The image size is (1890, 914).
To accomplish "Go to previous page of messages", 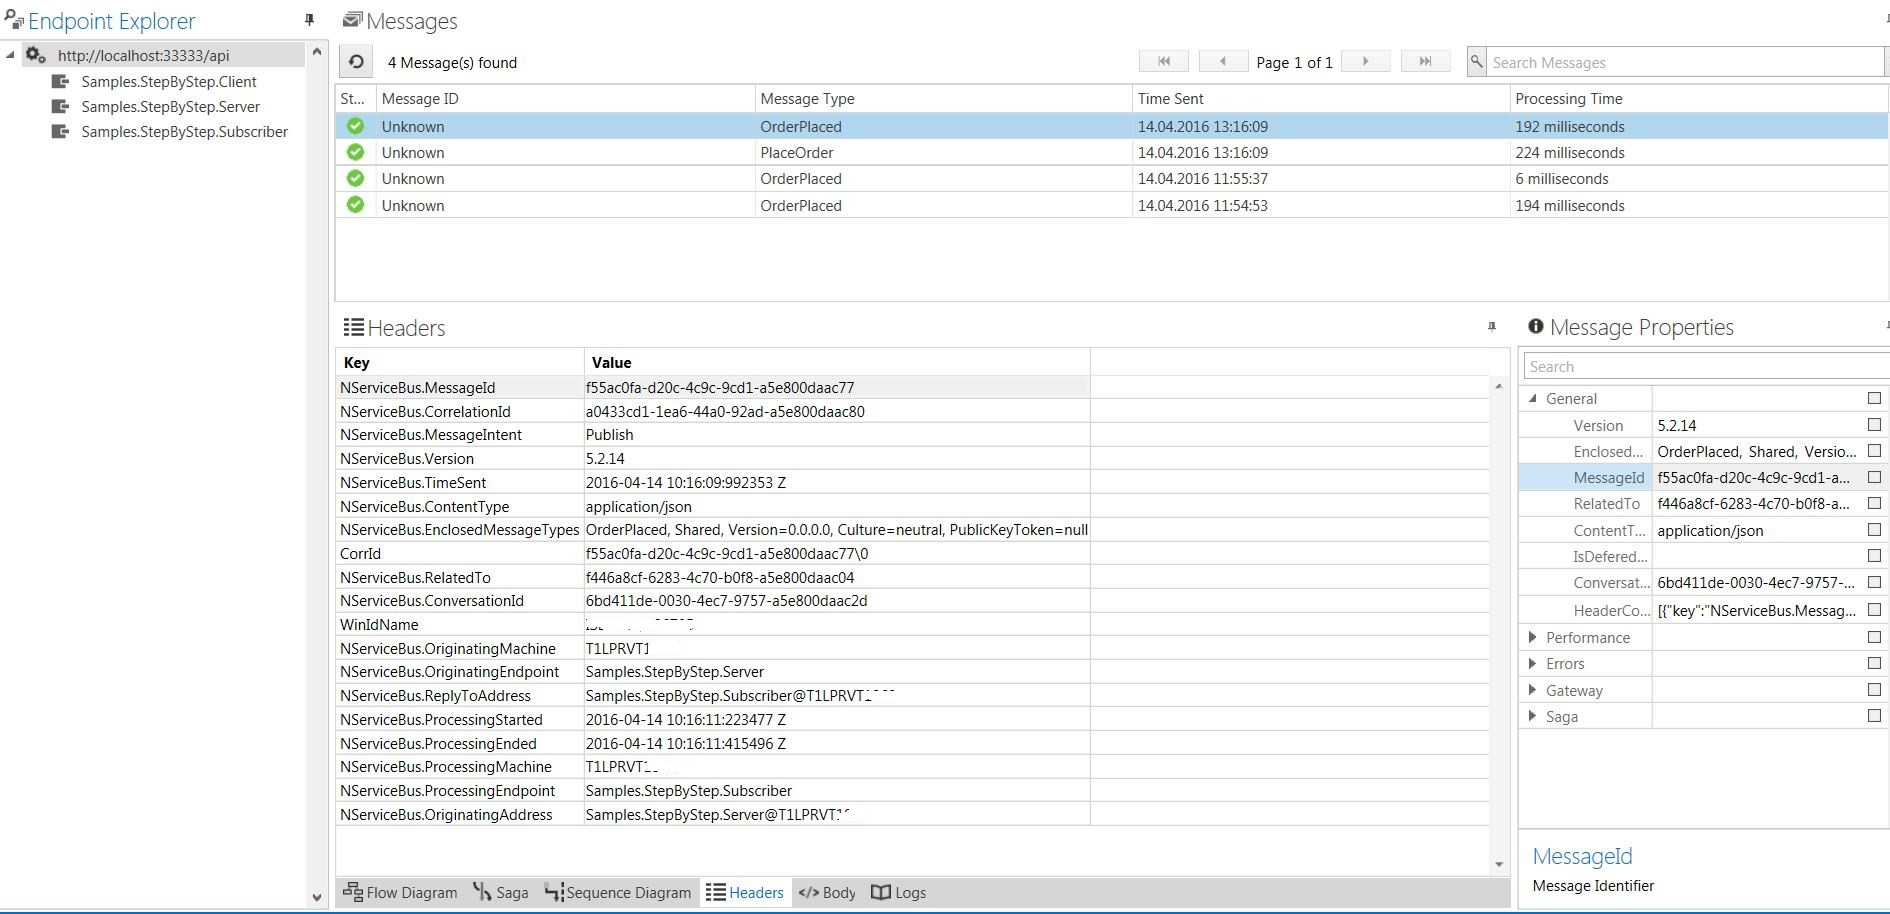I will [1223, 62].
